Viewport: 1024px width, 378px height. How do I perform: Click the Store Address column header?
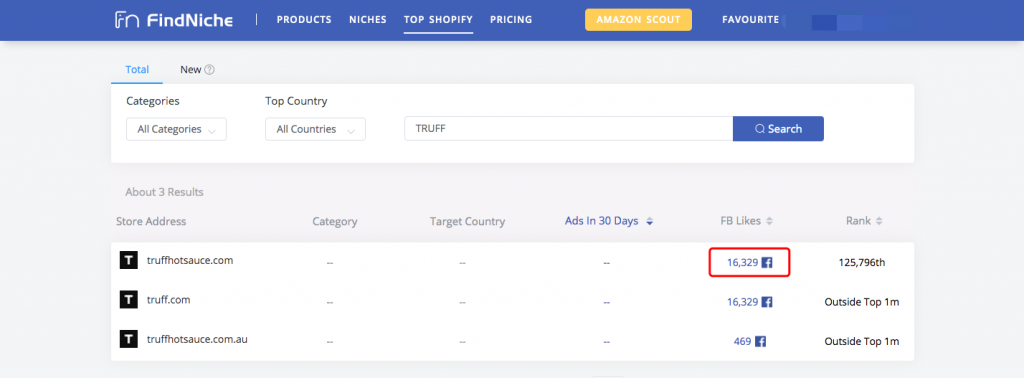click(151, 221)
